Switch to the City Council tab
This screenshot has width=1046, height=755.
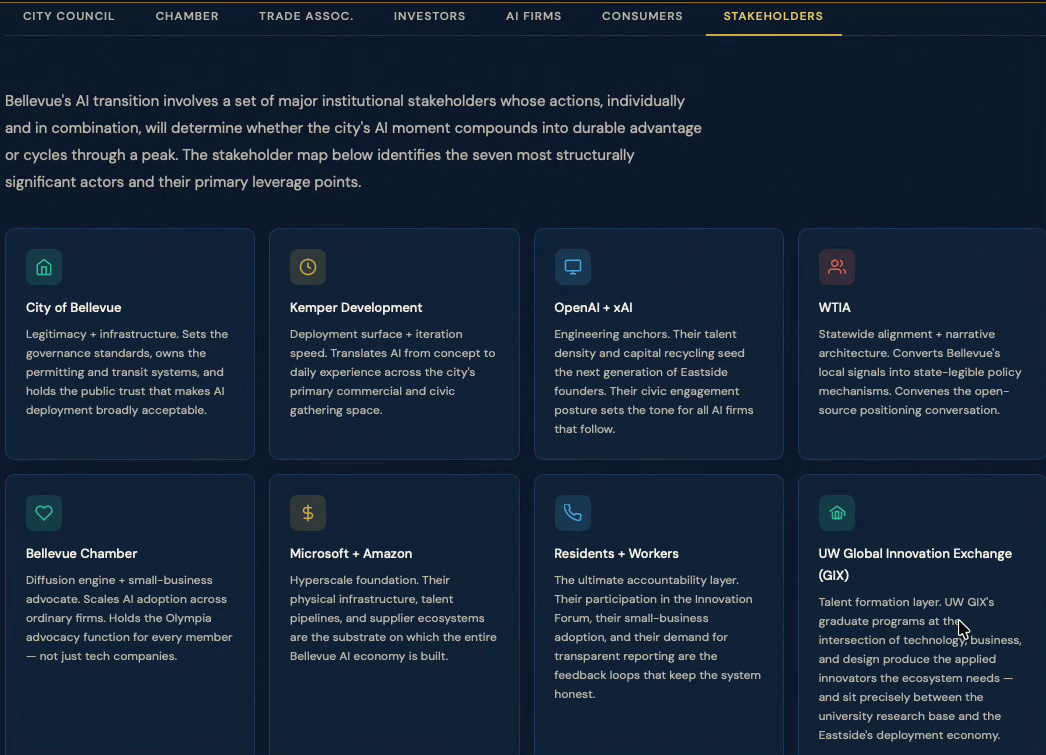69,16
